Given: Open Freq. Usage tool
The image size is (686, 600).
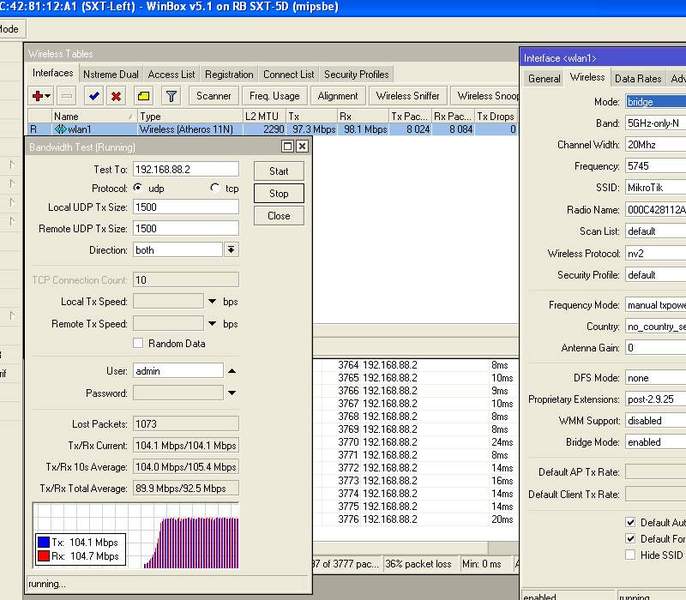Looking at the screenshot, I should tap(274, 96).
